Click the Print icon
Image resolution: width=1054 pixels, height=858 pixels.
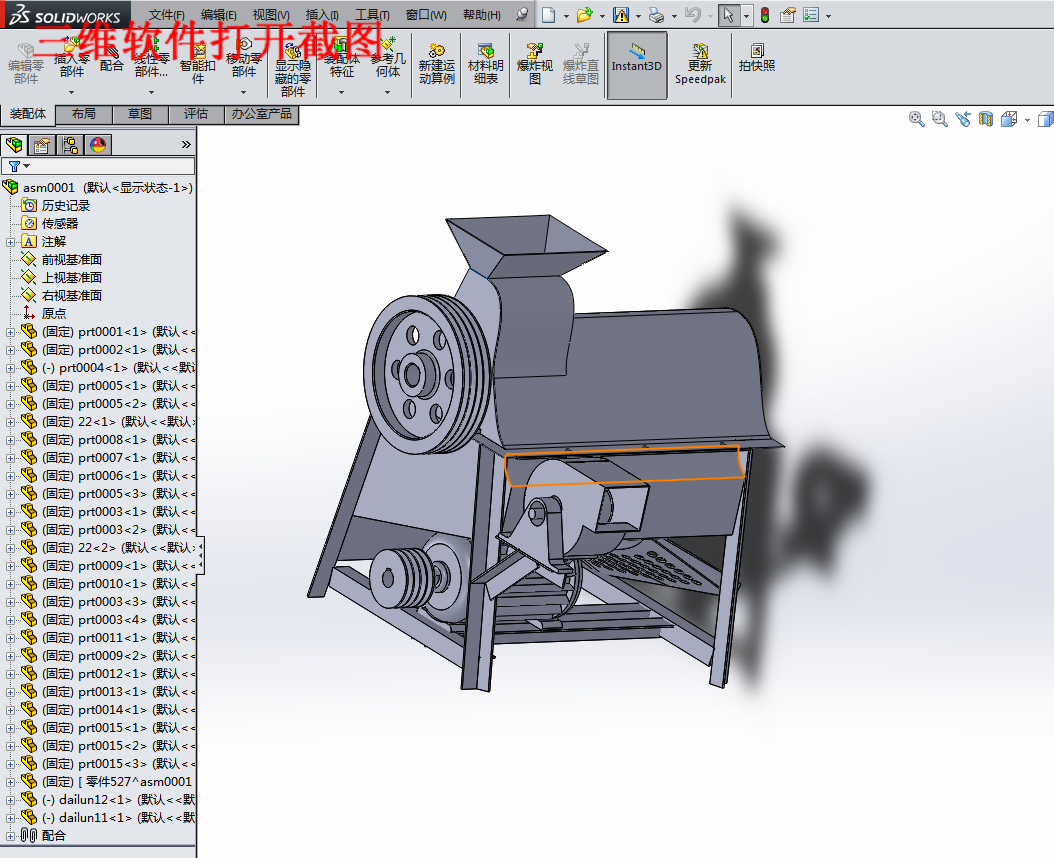pos(656,15)
